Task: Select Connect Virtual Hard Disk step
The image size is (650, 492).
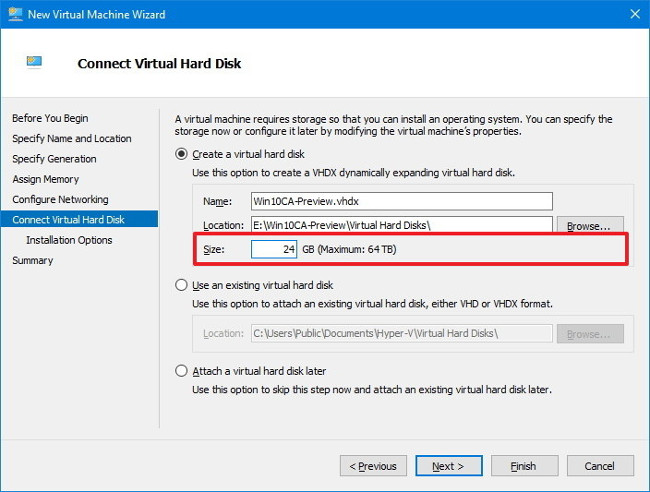Action: tap(79, 219)
